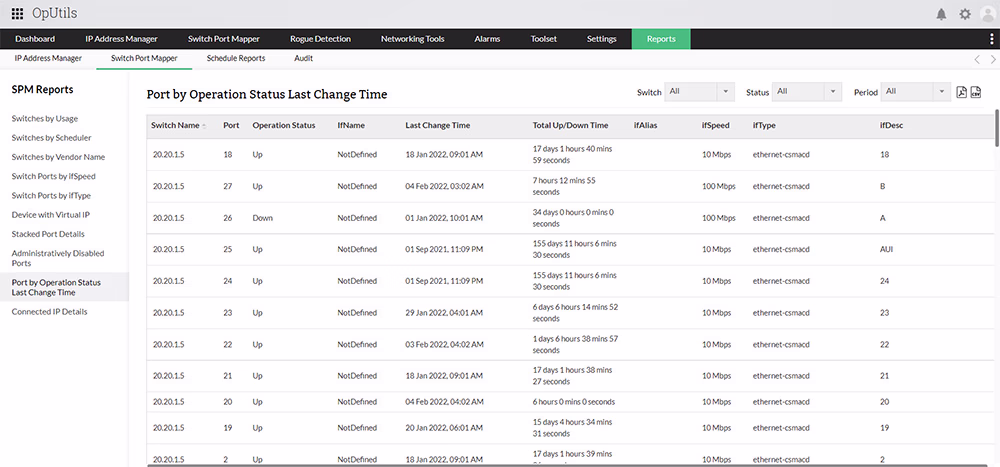Open the user profile avatar
Viewport: 1000px width, 467px height.
pyautogui.click(x=988, y=14)
